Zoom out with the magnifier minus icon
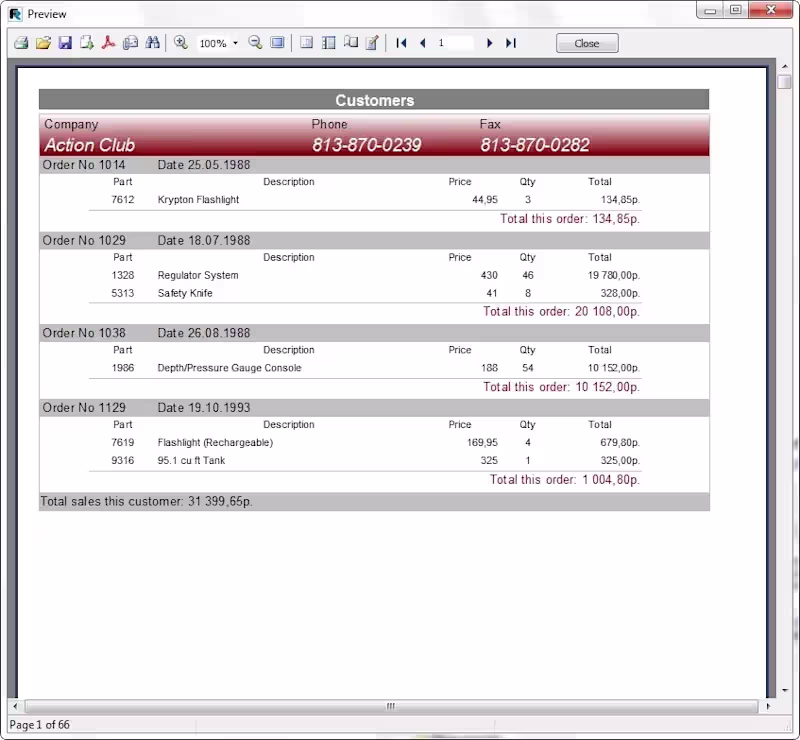Viewport: 800px width, 740px height. 255,43
